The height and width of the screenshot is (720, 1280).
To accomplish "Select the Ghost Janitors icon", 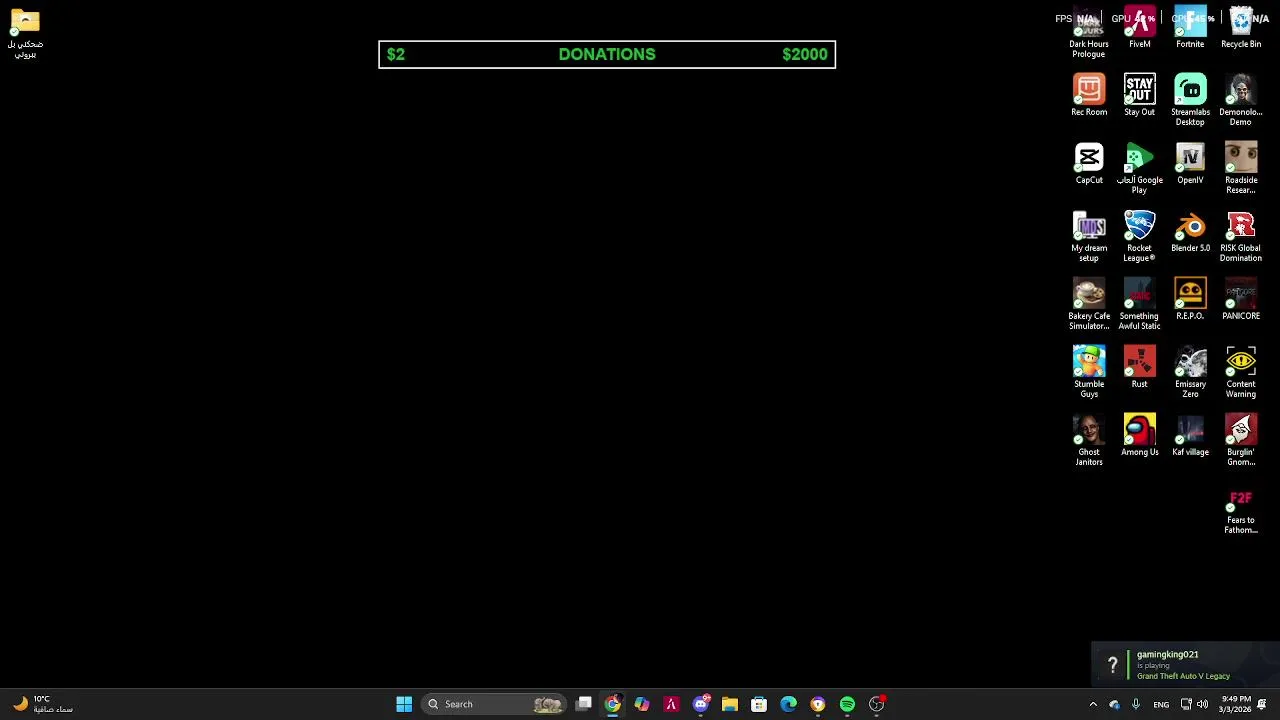I will coord(1089,440).
